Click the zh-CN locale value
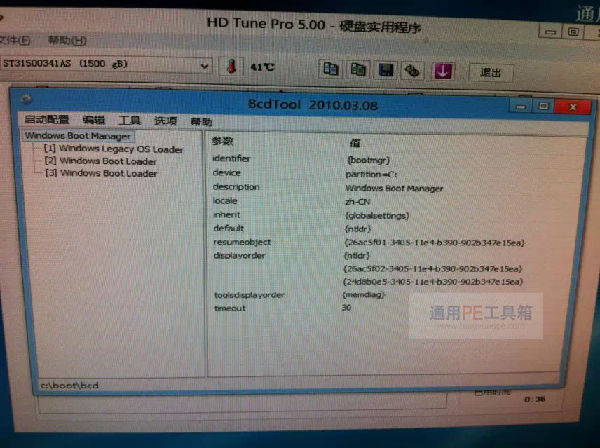600x448 pixels. click(357, 202)
